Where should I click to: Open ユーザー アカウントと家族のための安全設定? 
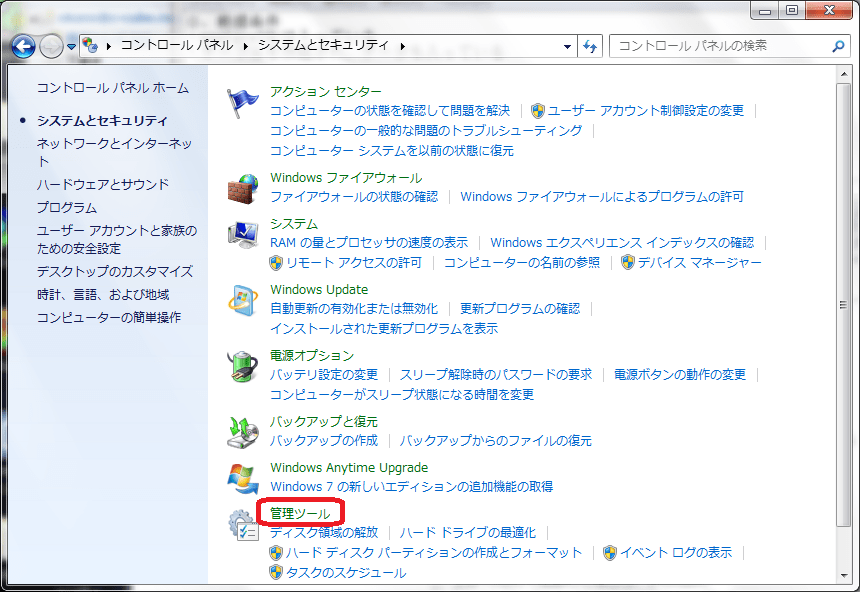pyautogui.click(x=117, y=239)
